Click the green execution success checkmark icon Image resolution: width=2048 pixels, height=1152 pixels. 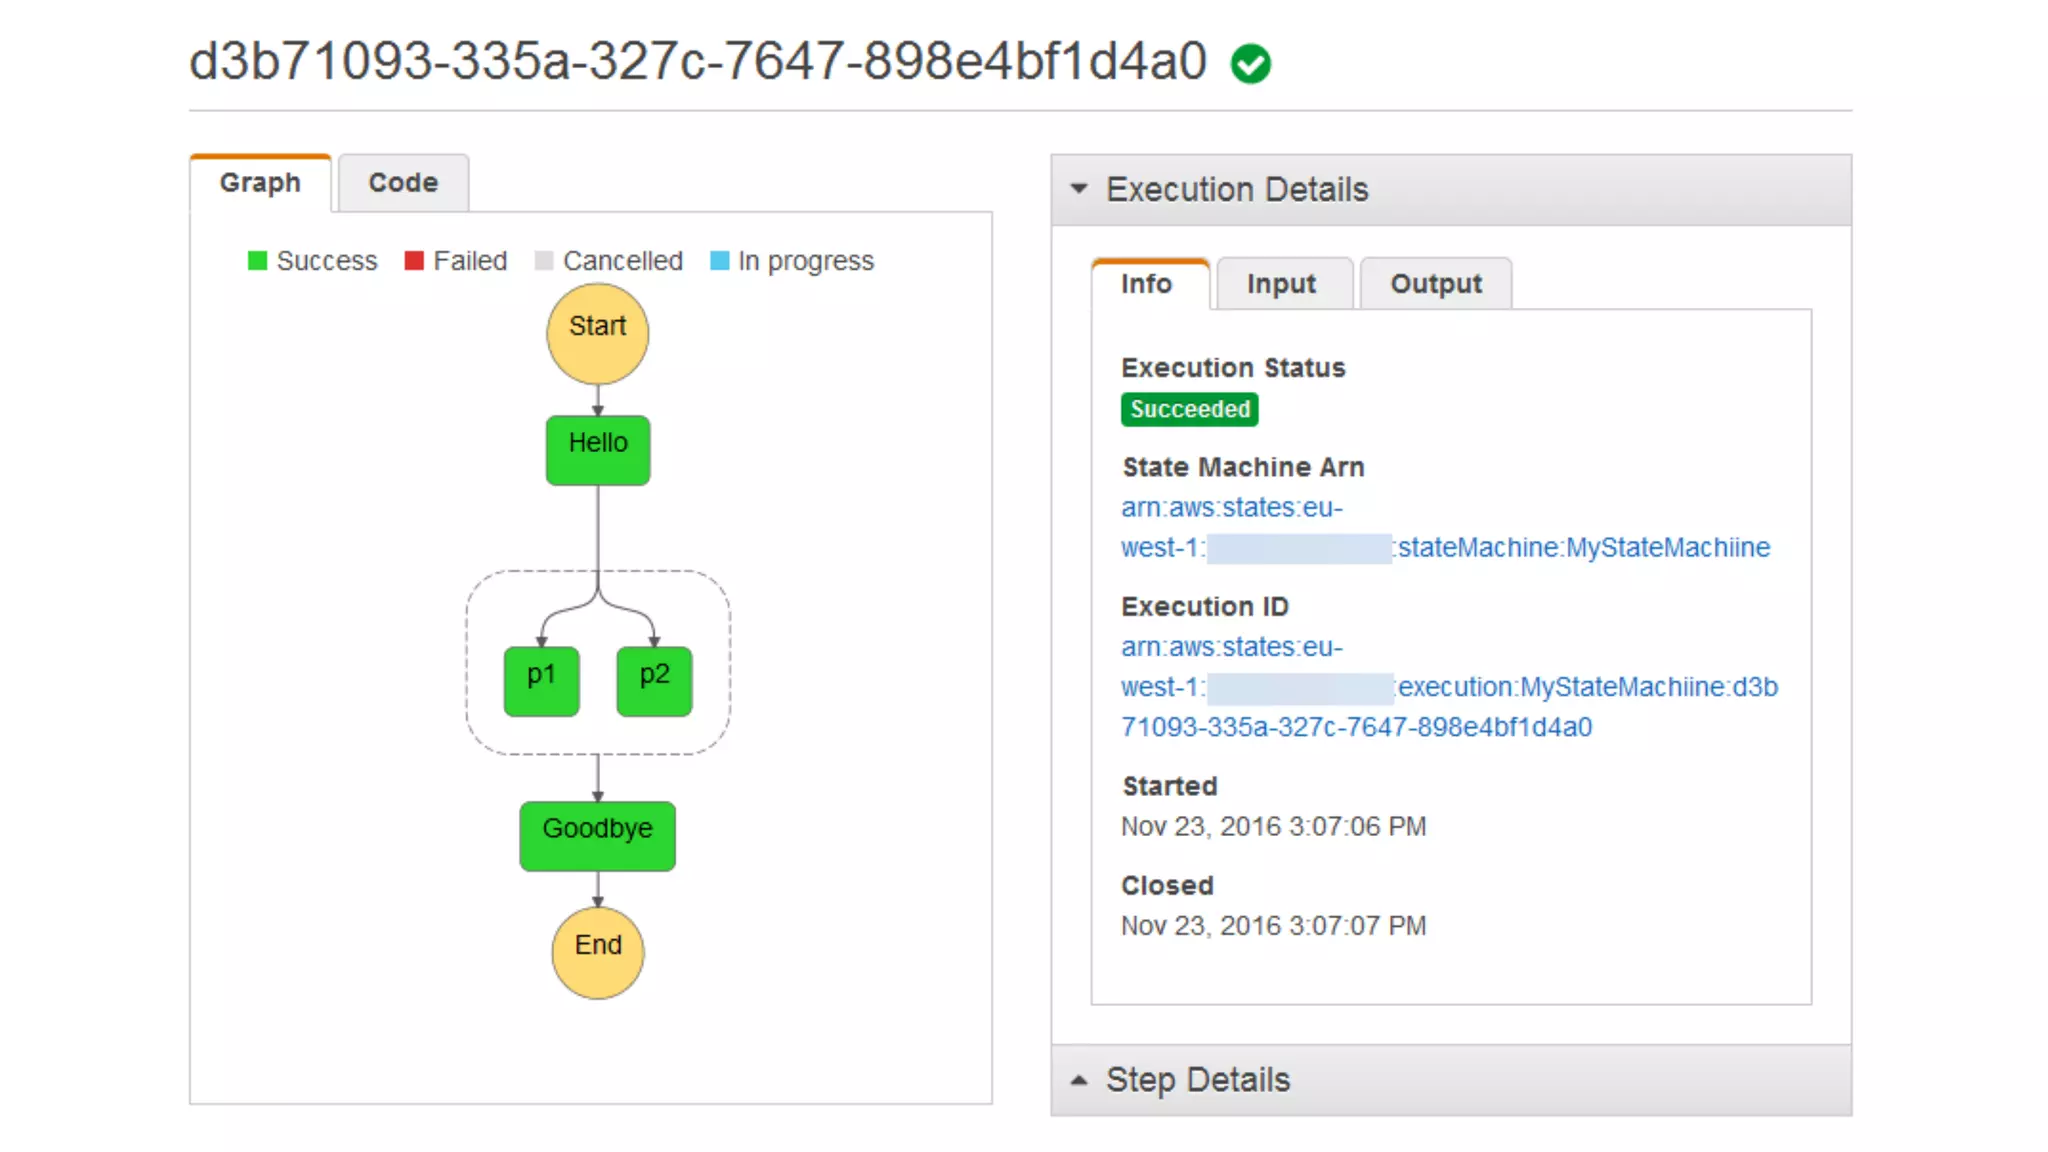pyautogui.click(x=1250, y=64)
